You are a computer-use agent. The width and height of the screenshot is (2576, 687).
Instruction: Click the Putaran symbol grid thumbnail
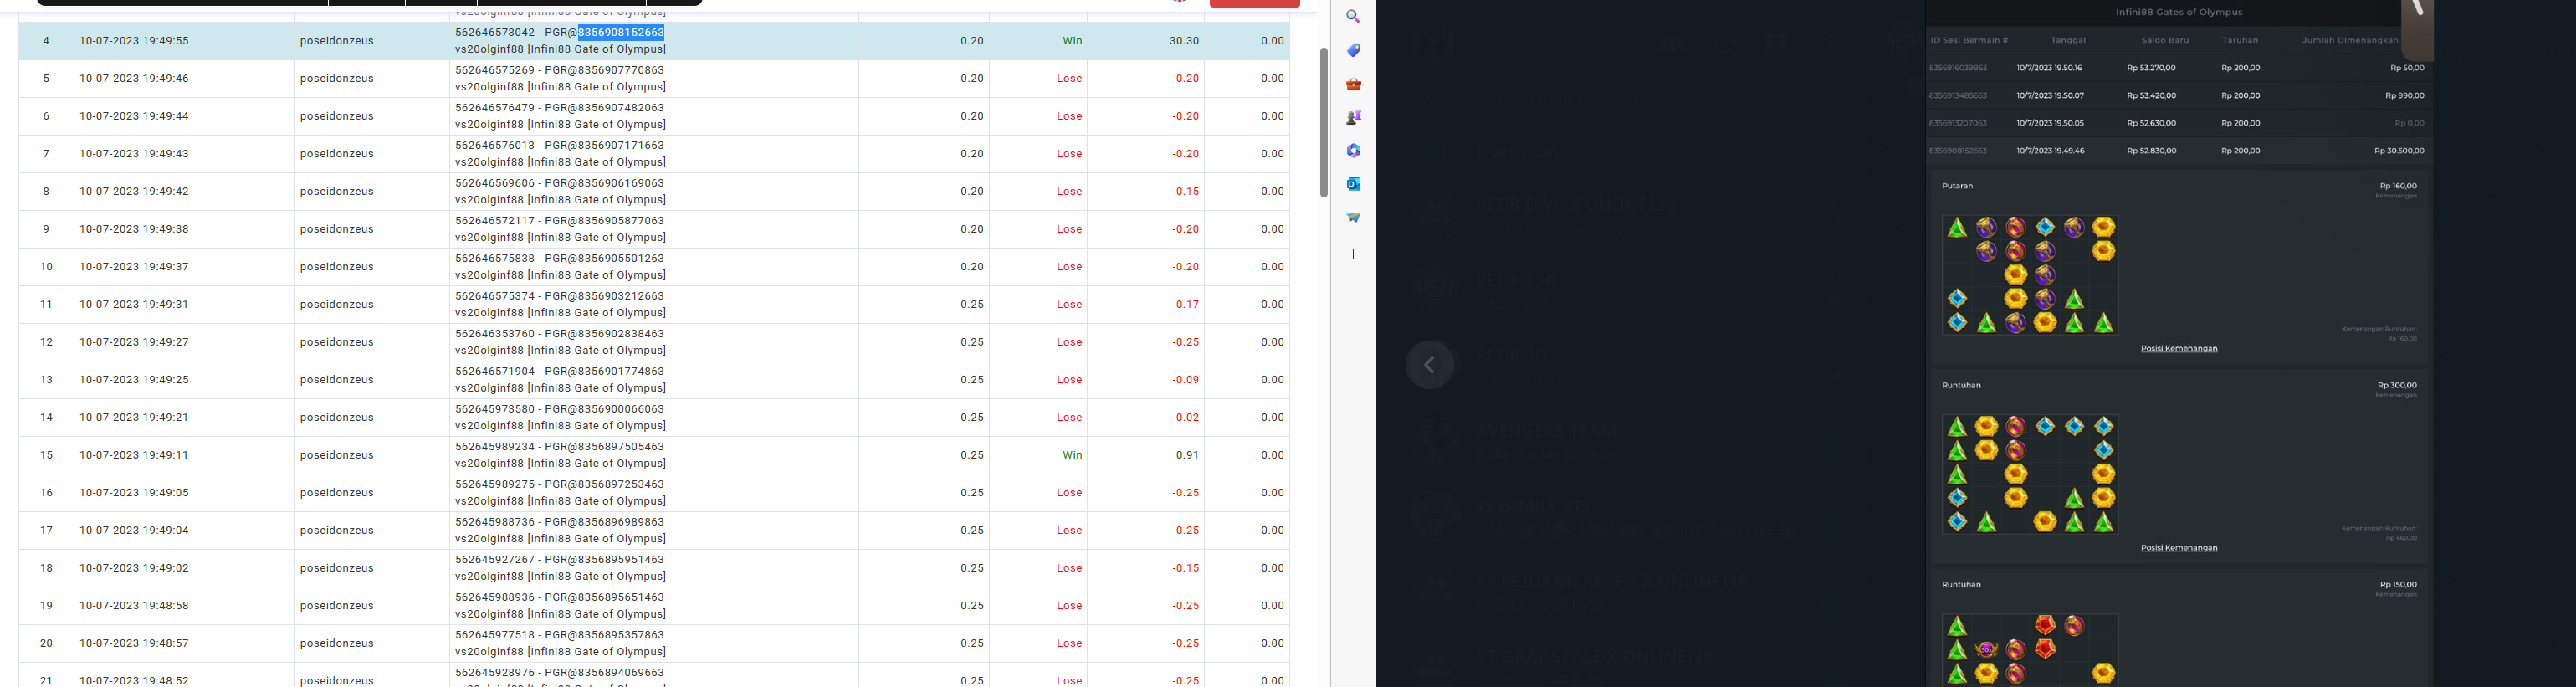click(2030, 275)
